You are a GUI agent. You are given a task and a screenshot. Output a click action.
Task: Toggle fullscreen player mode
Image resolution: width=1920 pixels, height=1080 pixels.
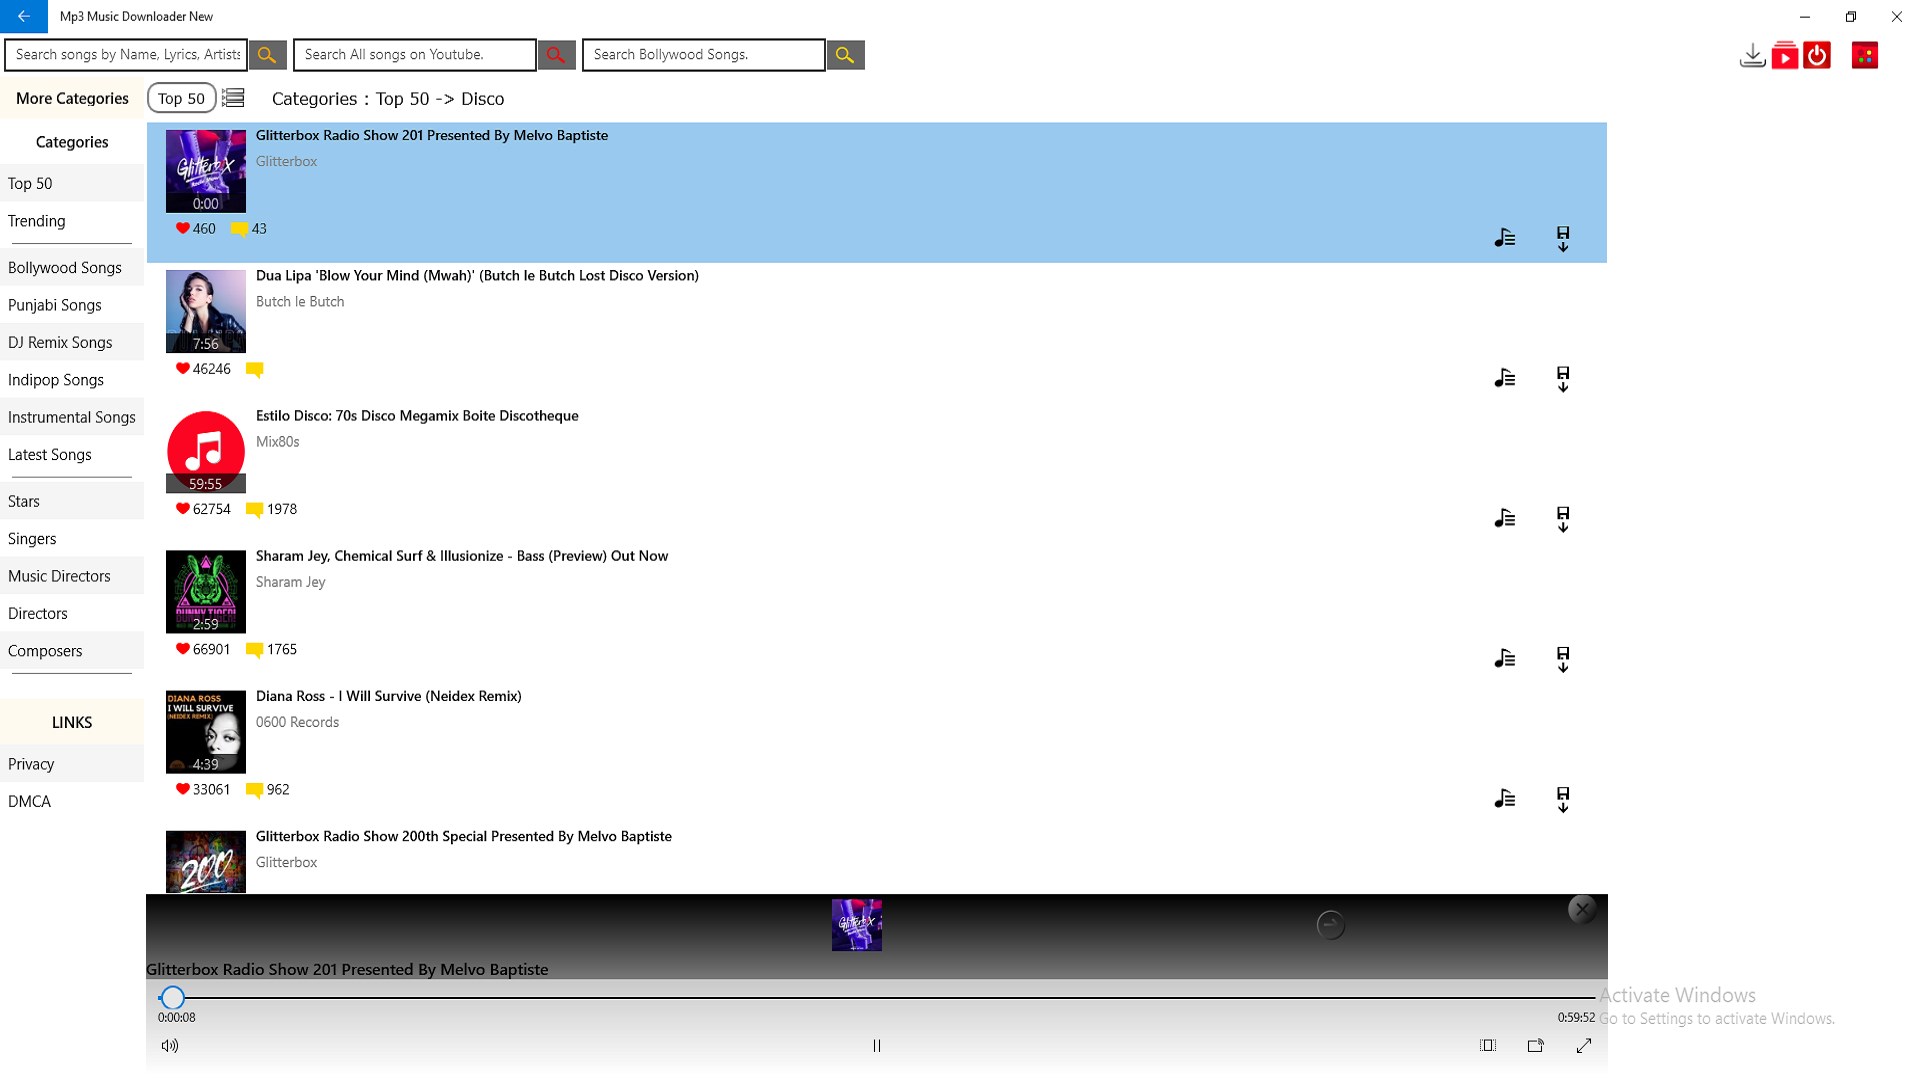point(1584,1045)
